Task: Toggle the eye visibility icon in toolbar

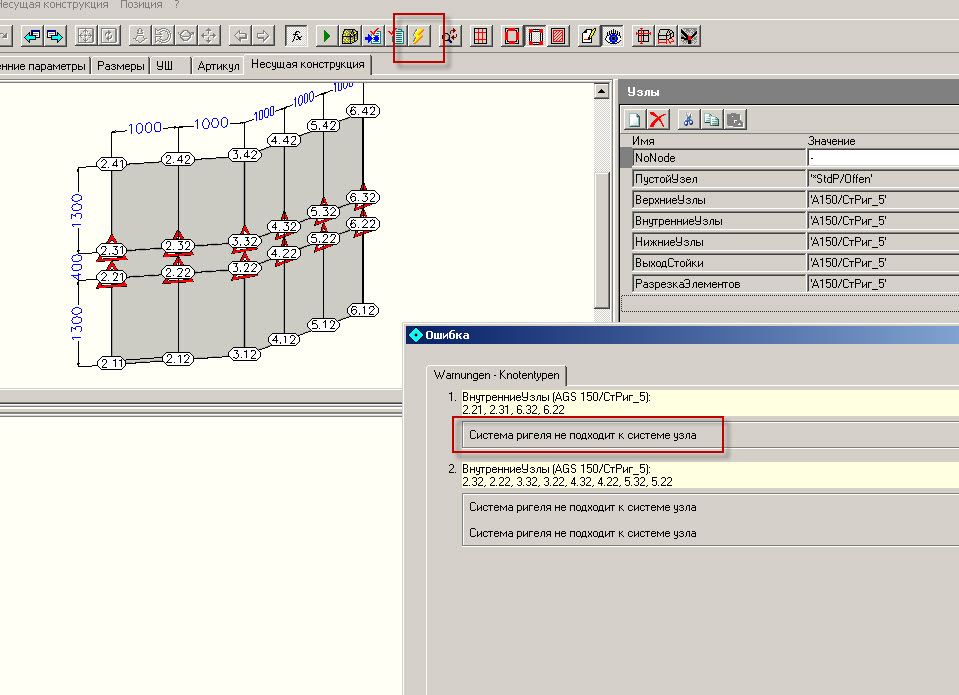Action: (x=613, y=36)
